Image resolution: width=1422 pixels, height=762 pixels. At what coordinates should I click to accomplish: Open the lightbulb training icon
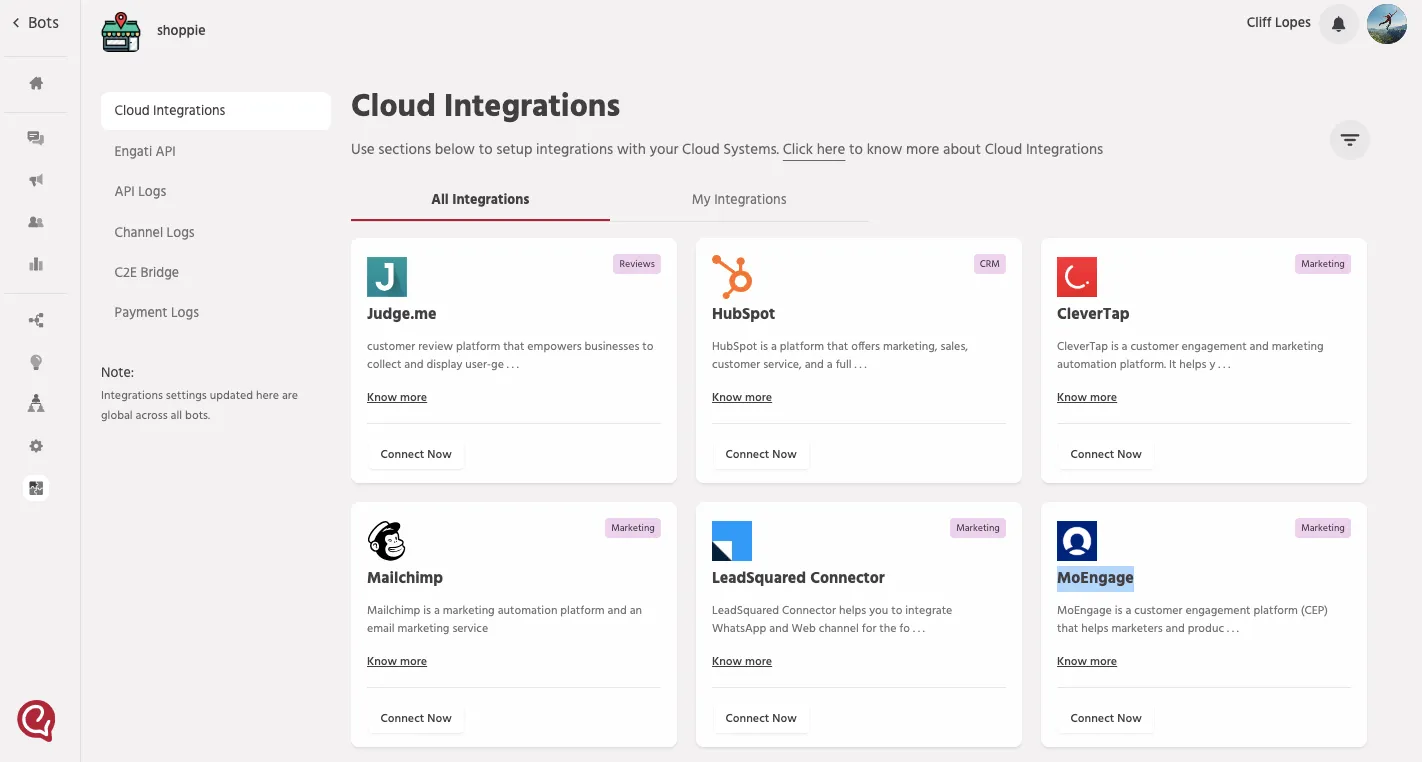[x=36, y=362]
